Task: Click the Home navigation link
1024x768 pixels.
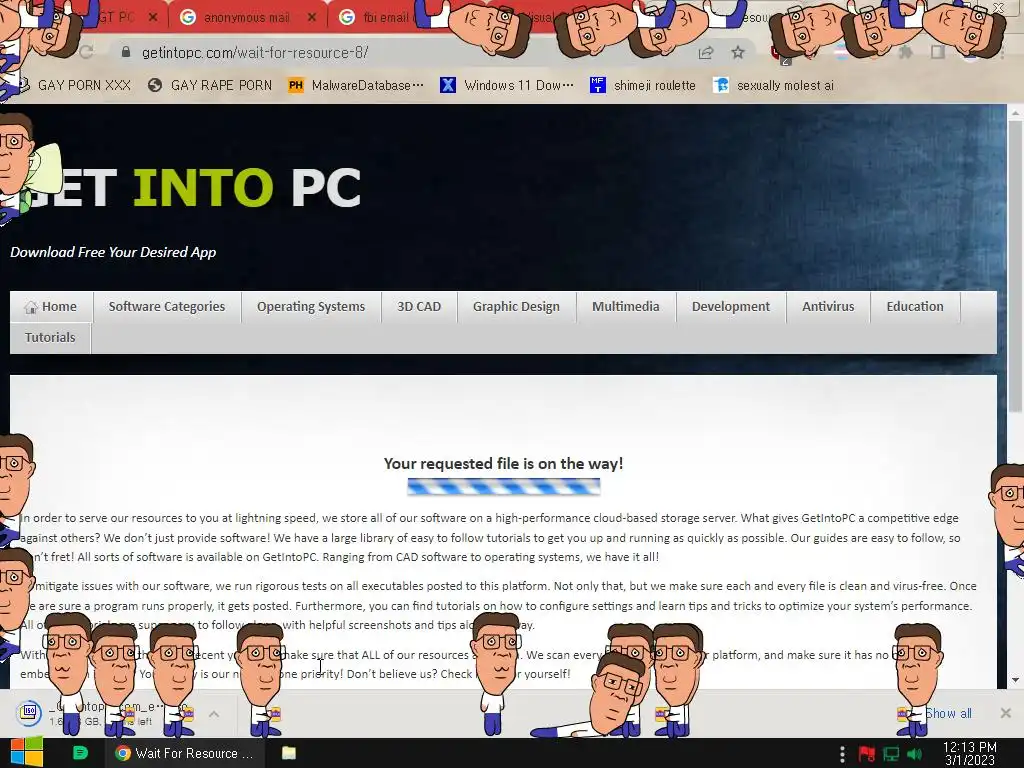Action: pos(52,306)
